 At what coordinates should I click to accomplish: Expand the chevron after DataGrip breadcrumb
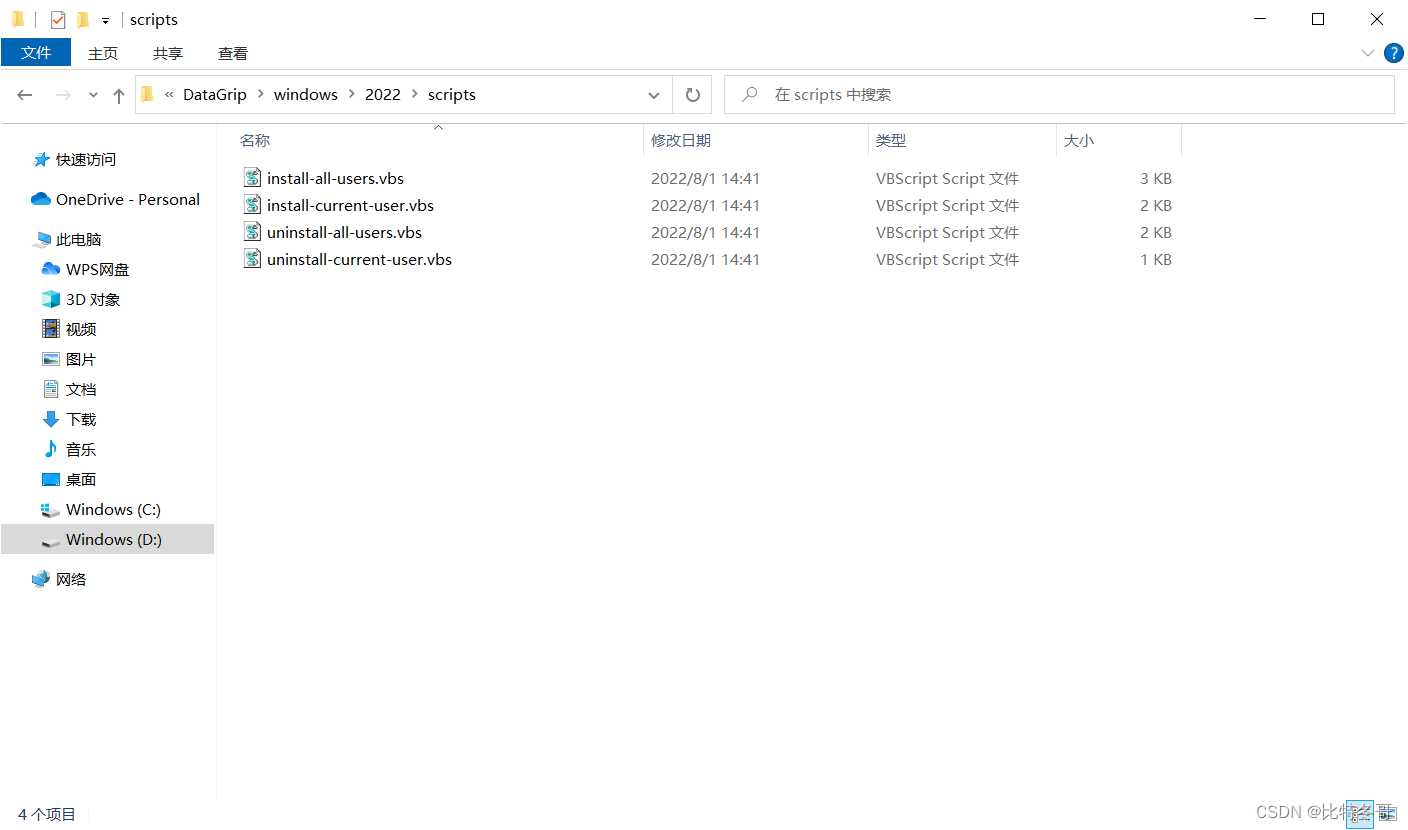[x=261, y=95]
